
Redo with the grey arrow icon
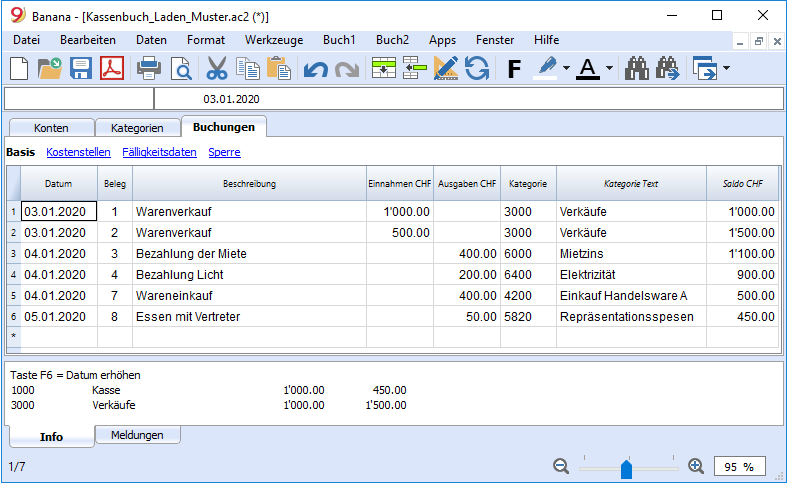point(347,69)
